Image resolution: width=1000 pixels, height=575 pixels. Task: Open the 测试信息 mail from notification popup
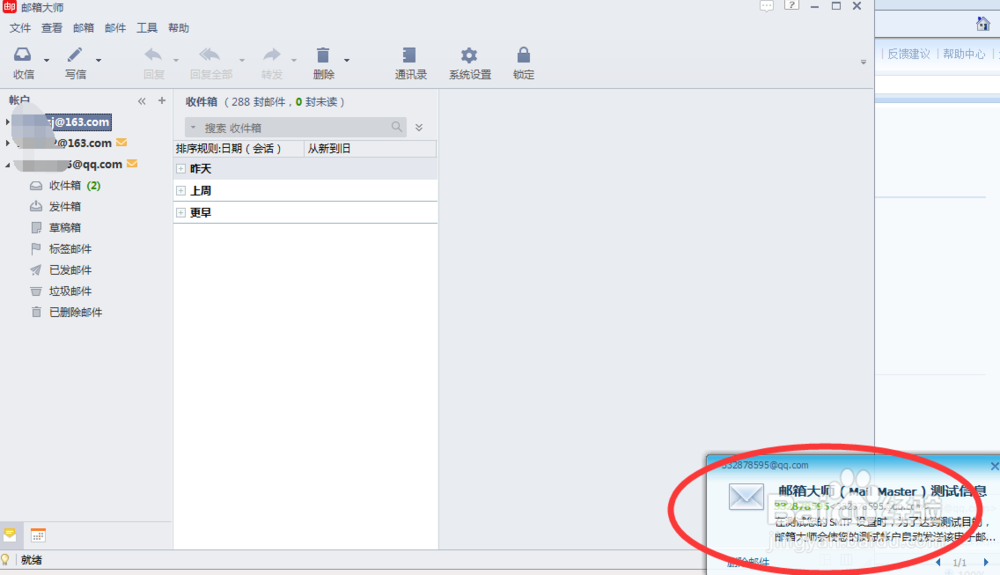(x=883, y=491)
